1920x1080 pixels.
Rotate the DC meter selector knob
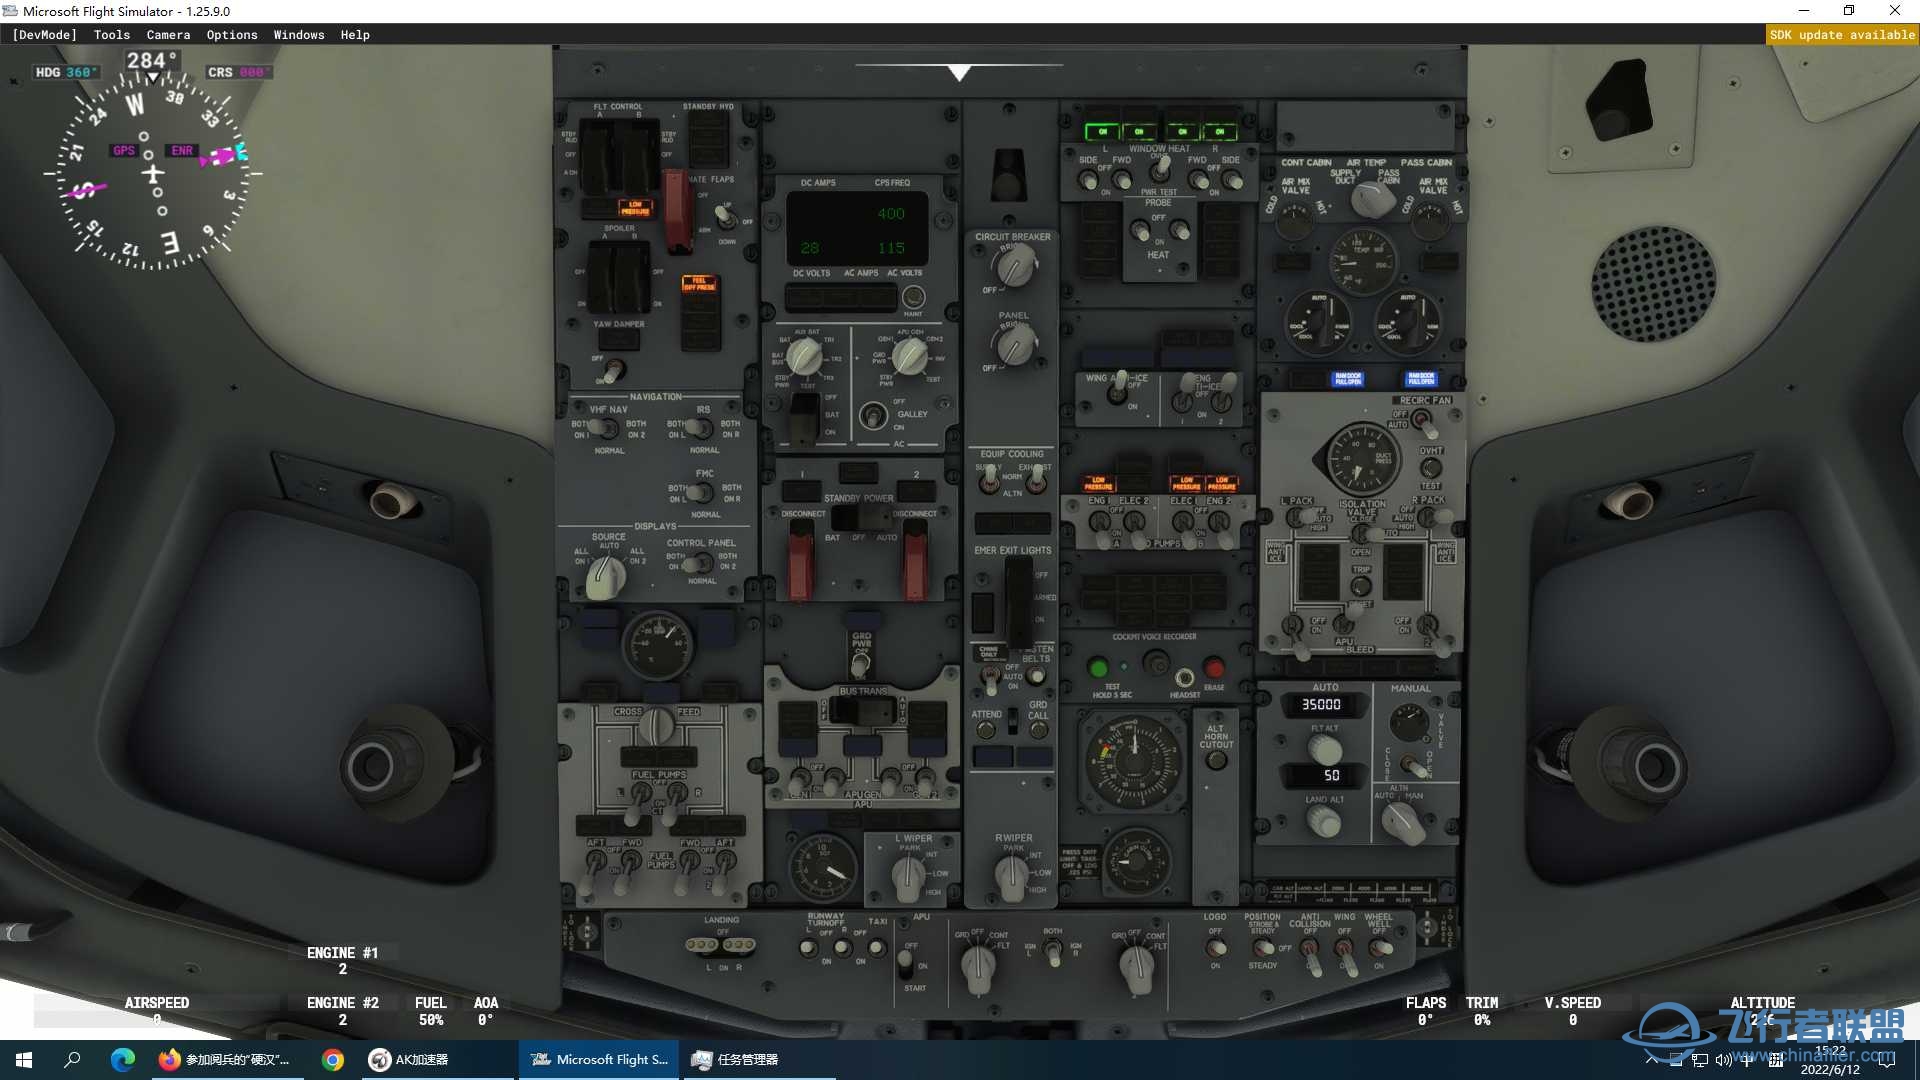[x=805, y=356]
